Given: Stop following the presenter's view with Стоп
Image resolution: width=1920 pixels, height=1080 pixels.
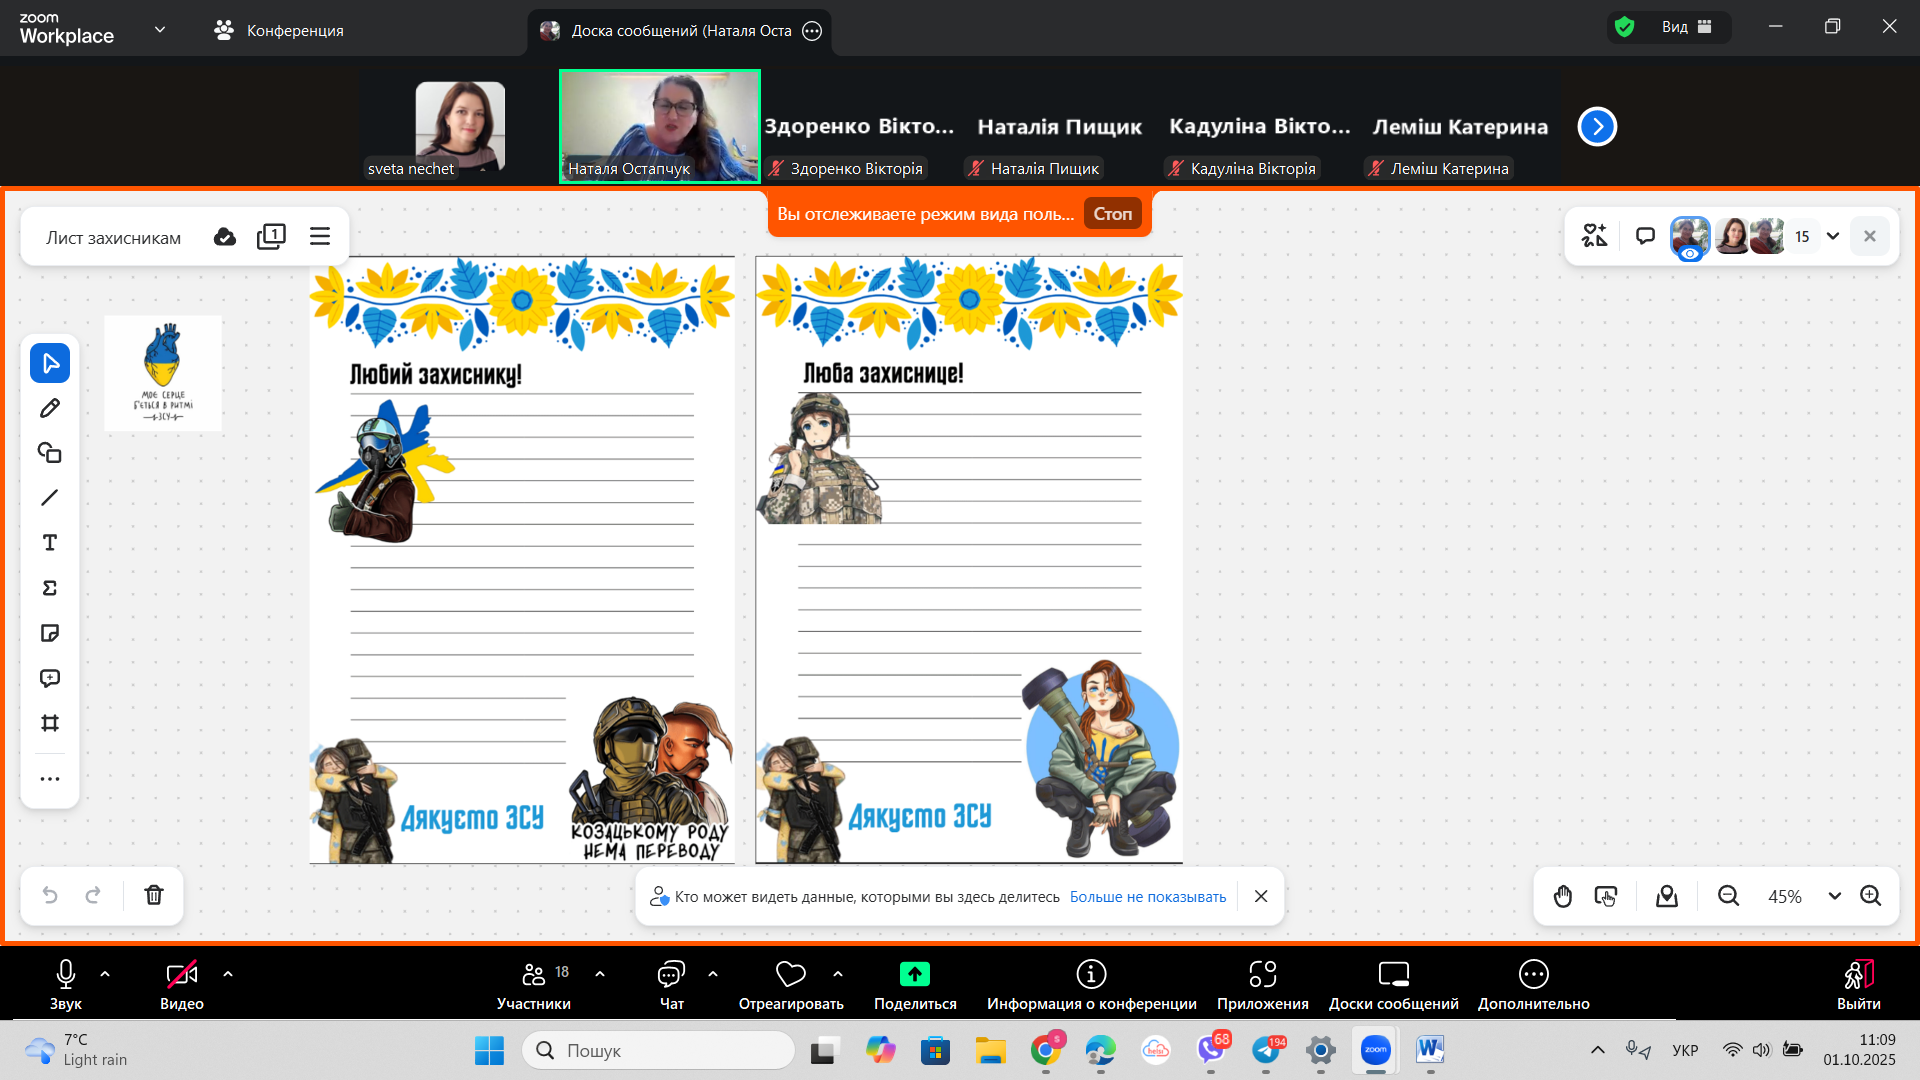Looking at the screenshot, I should pyautogui.click(x=1112, y=214).
